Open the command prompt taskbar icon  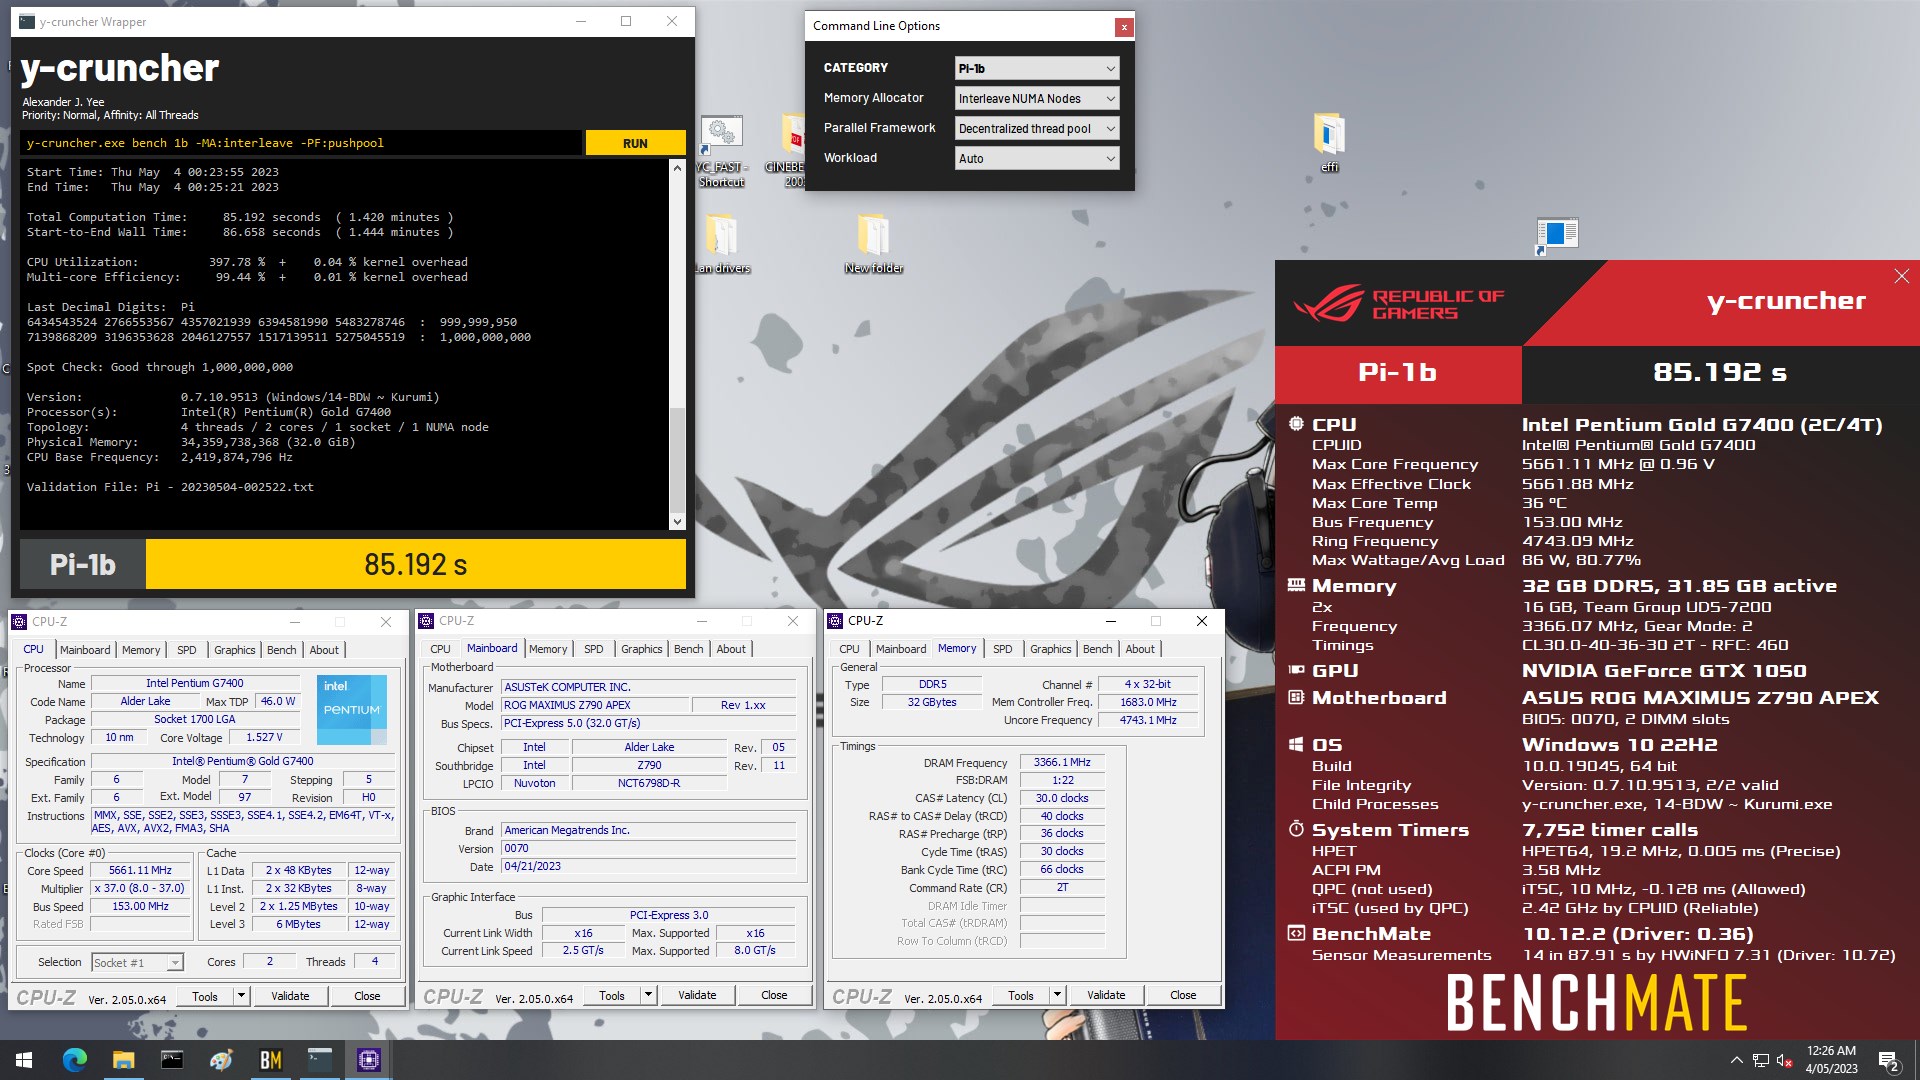(172, 1060)
